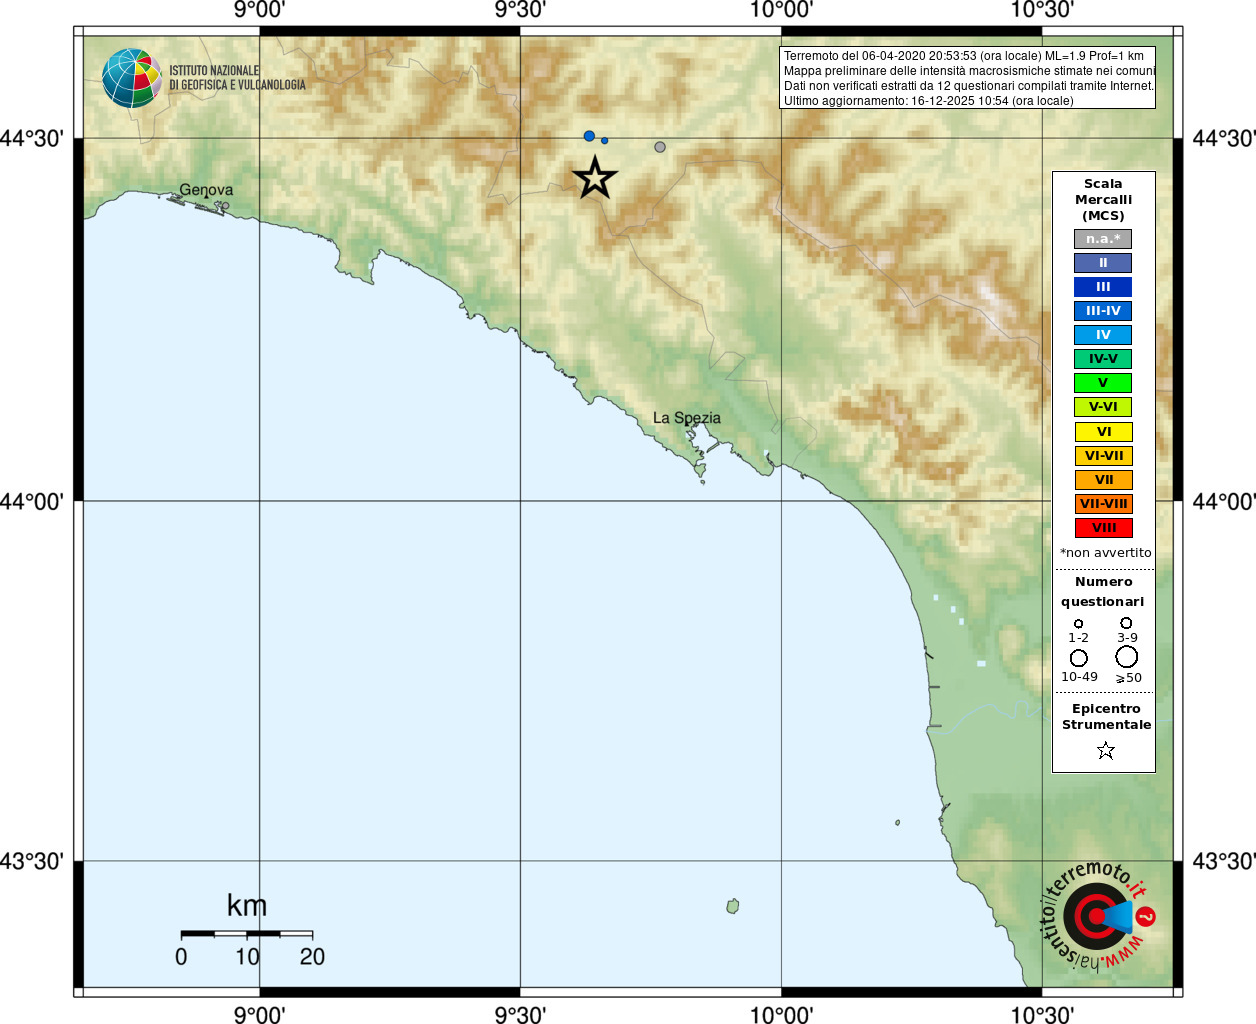Click the 3-9 questionnaires circle symbol
Image resolution: width=1256 pixels, height=1024 pixels.
(x=1126, y=623)
